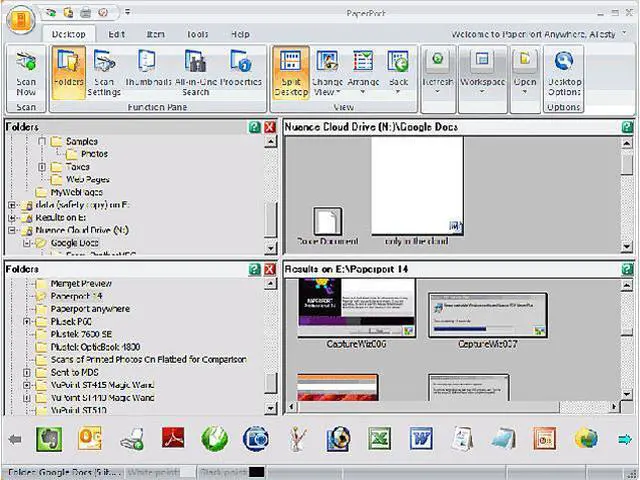The image size is (640, 480).
Task: Show Thumbnails in the function pane
Action: (x=147, y=73)
